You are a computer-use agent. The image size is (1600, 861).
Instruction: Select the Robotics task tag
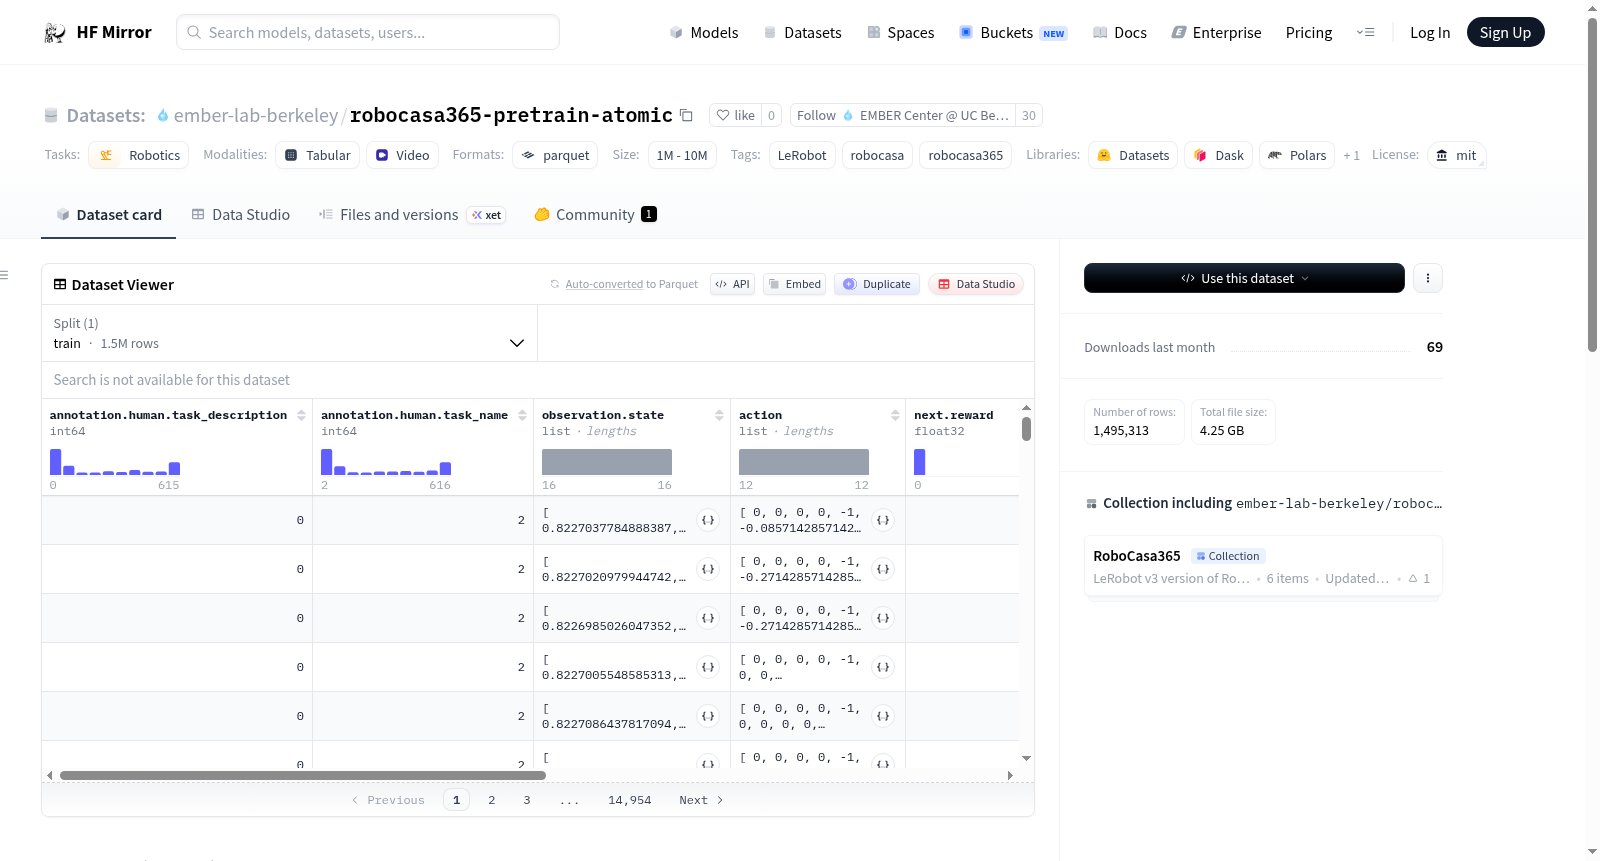139,156
